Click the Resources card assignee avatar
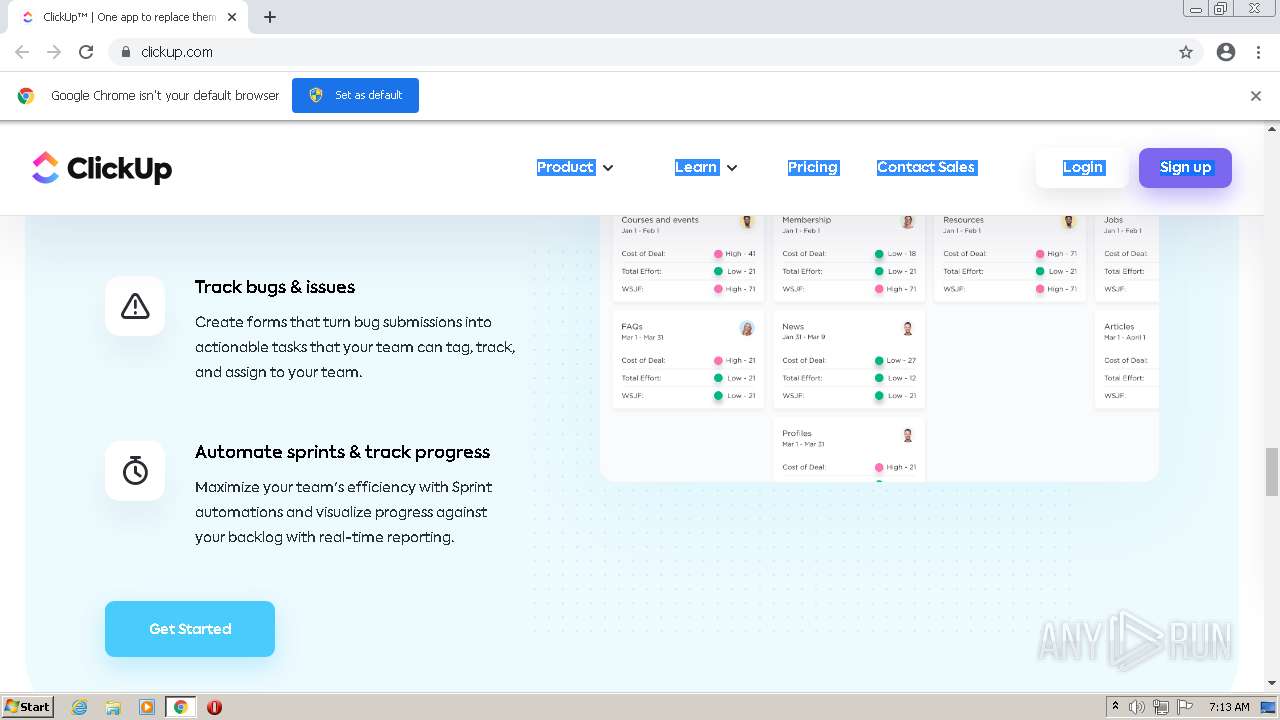Image resolution: width=1280 pixels, height=720 pixels. (1069, 222)
